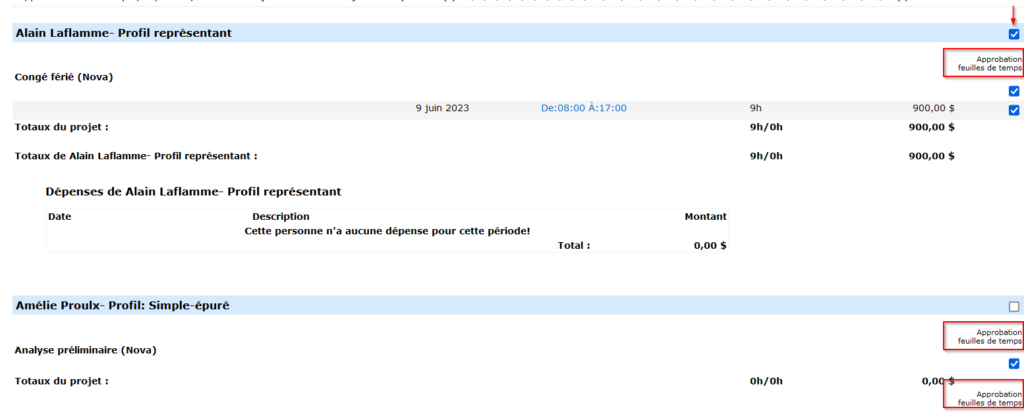Click the Description column header in expenses
Viewport: 1024px width, 412px height.
[x=280, y=216]
